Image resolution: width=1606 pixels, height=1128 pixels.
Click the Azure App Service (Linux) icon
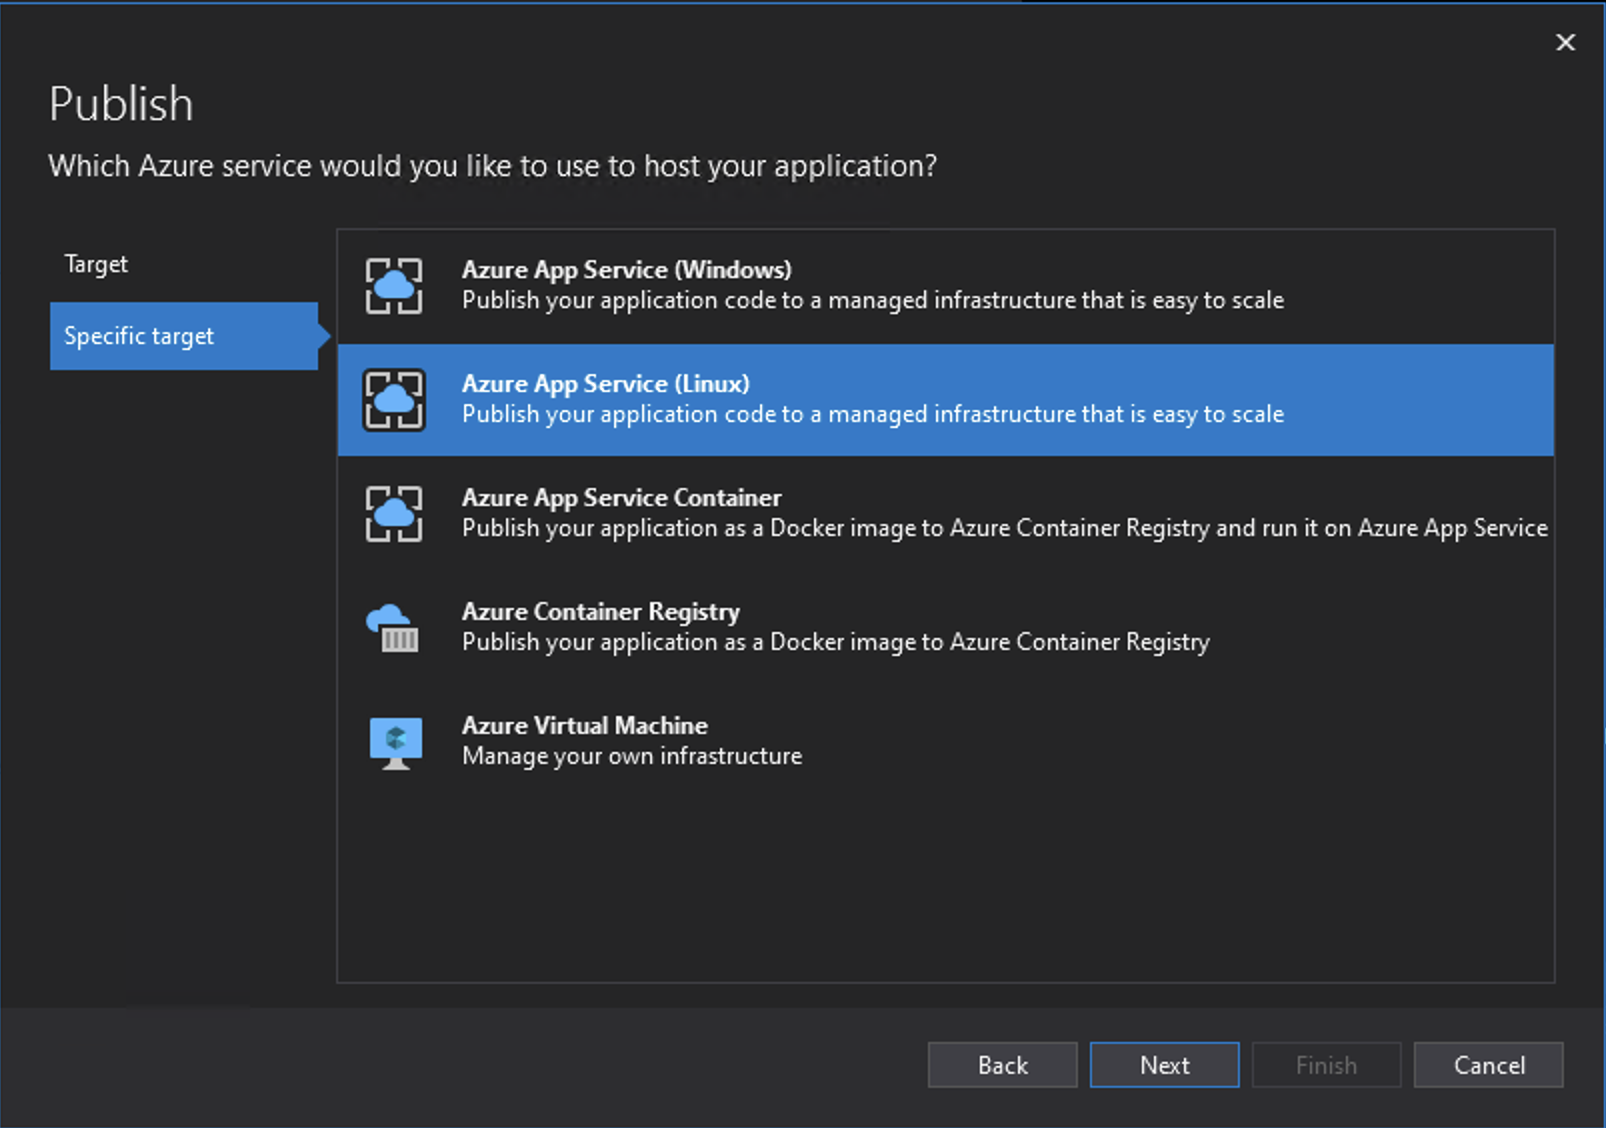(394, 399)
